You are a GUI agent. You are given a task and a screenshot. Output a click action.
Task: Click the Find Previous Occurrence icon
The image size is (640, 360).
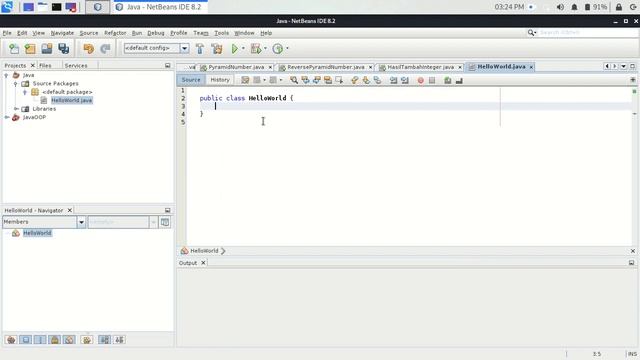point(305,80)
